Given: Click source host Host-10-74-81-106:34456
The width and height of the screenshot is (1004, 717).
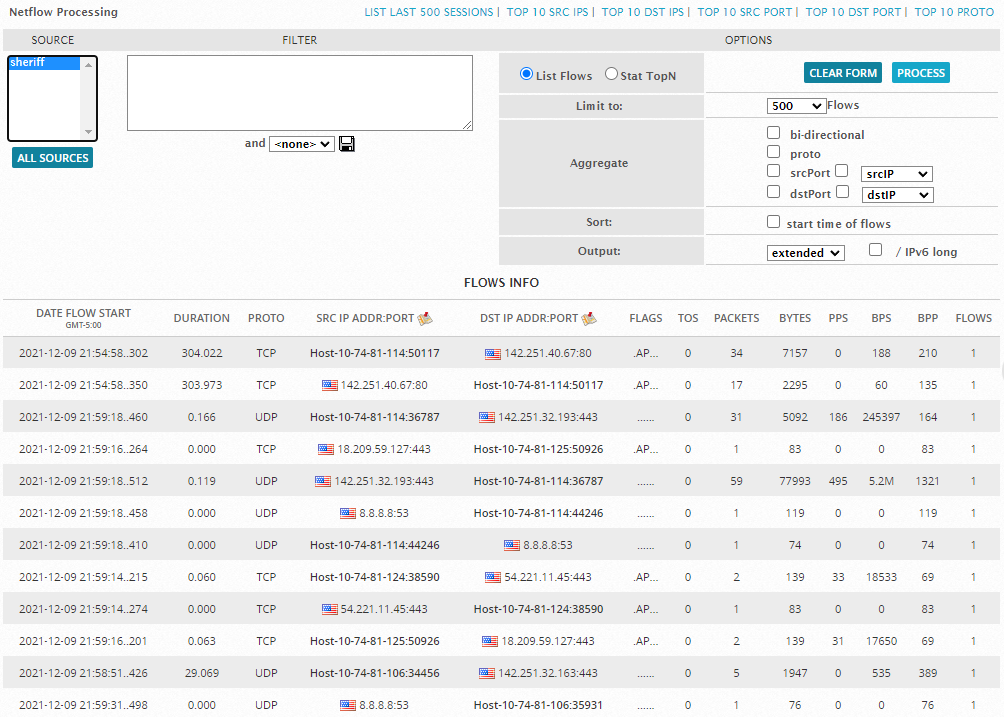Looking at the screenshot, I should (375, 673).
